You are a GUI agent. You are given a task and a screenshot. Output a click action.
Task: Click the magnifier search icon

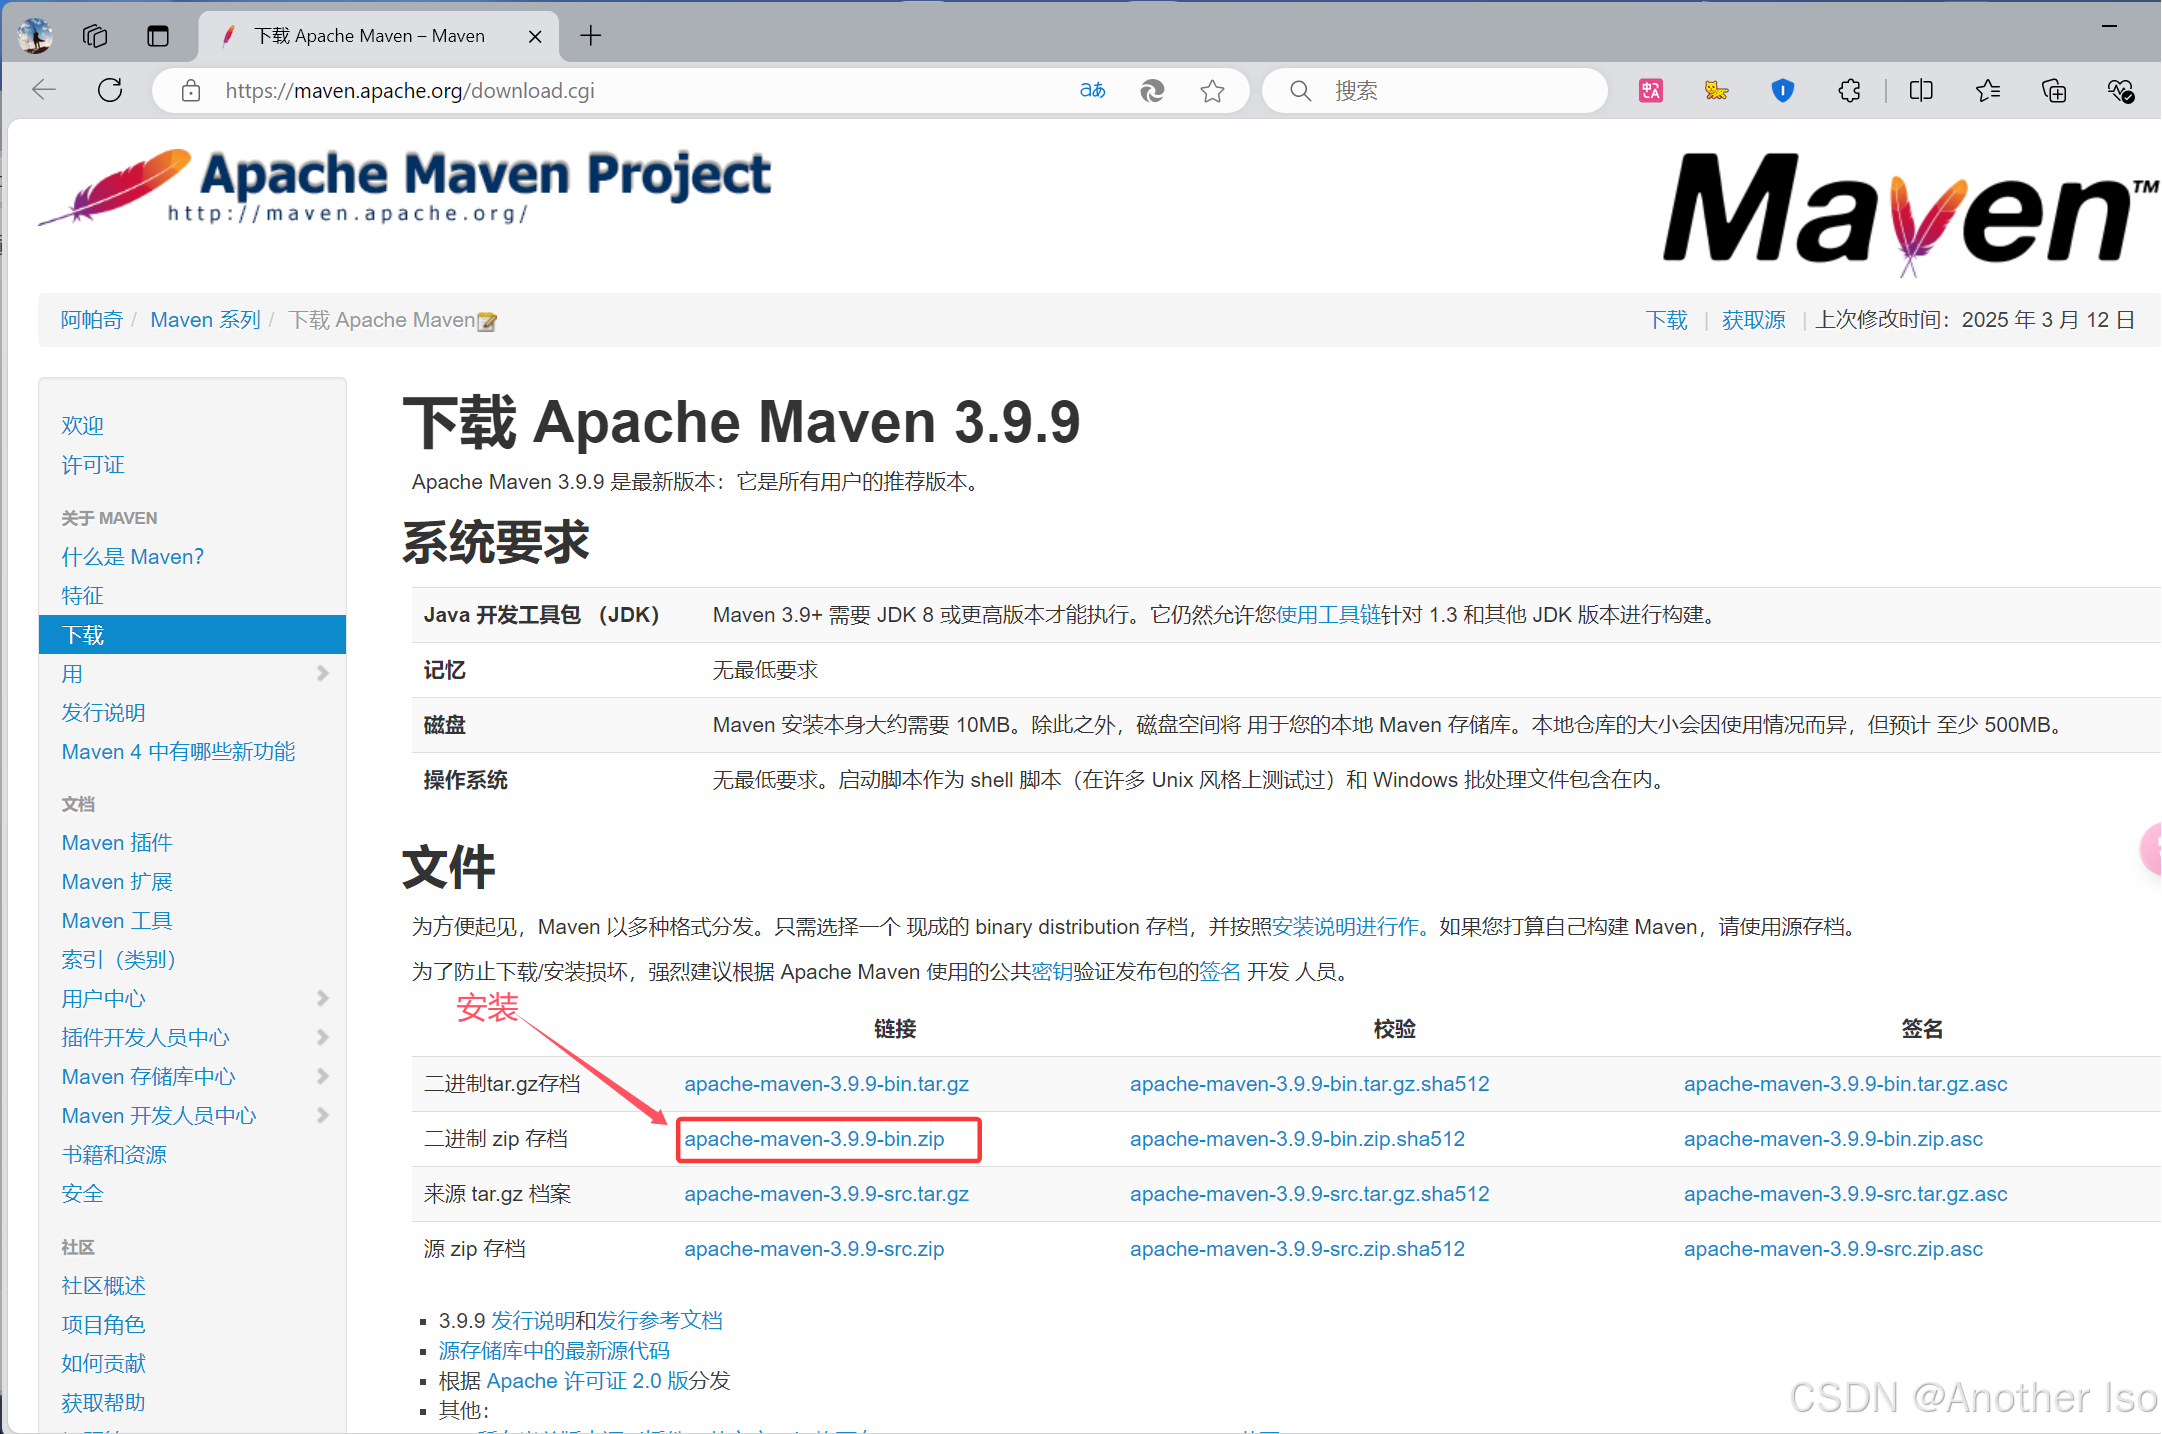[1300, 91]
